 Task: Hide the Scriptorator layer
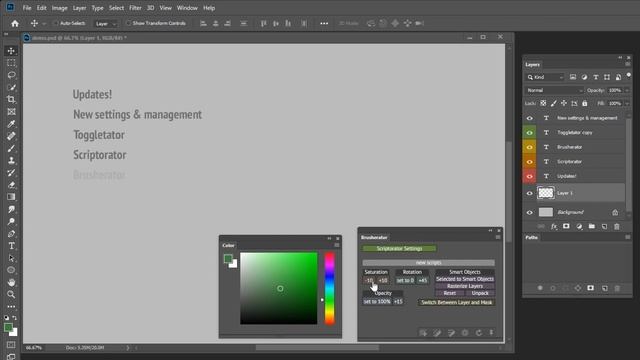point(529,162)
